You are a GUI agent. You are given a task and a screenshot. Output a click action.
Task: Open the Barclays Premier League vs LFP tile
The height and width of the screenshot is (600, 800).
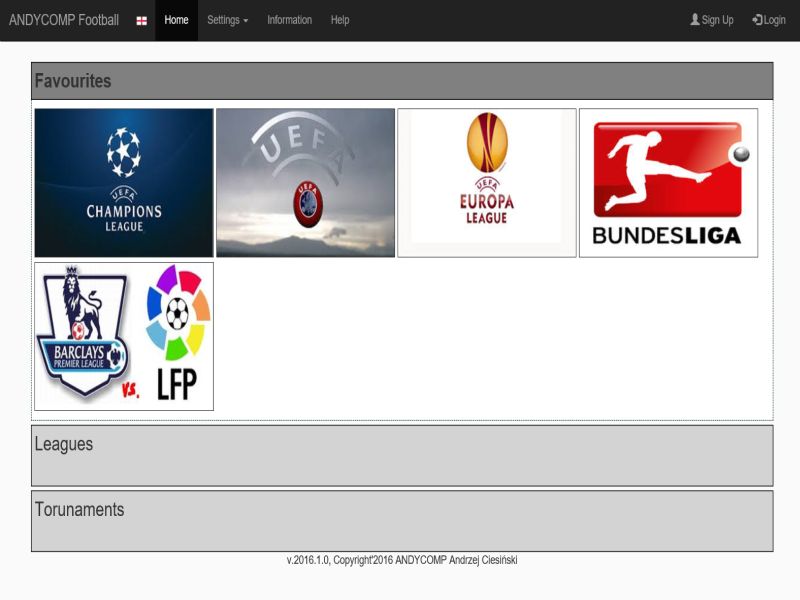pos(124,336)
